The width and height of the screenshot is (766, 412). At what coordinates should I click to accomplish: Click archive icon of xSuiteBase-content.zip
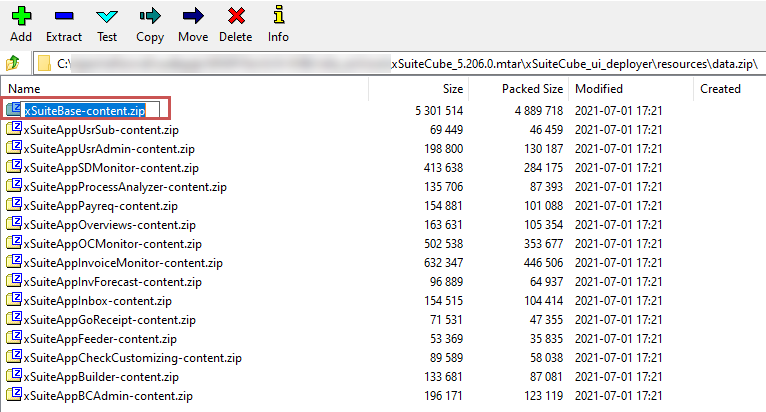[x=14, y=109]
